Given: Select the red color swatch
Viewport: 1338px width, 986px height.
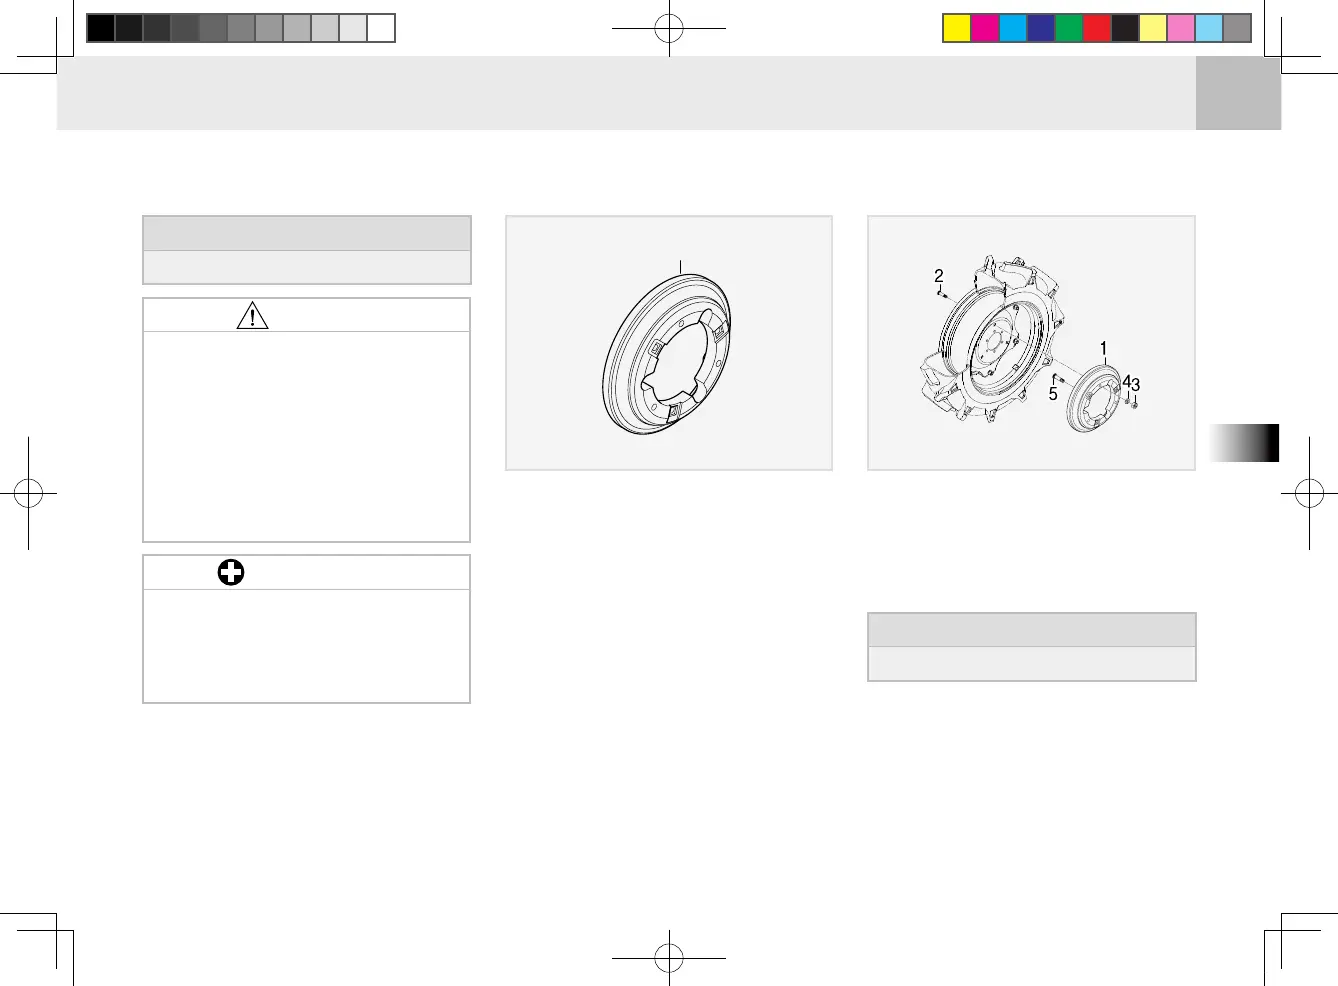Looking at the screenshot, I should point(1097,28).
